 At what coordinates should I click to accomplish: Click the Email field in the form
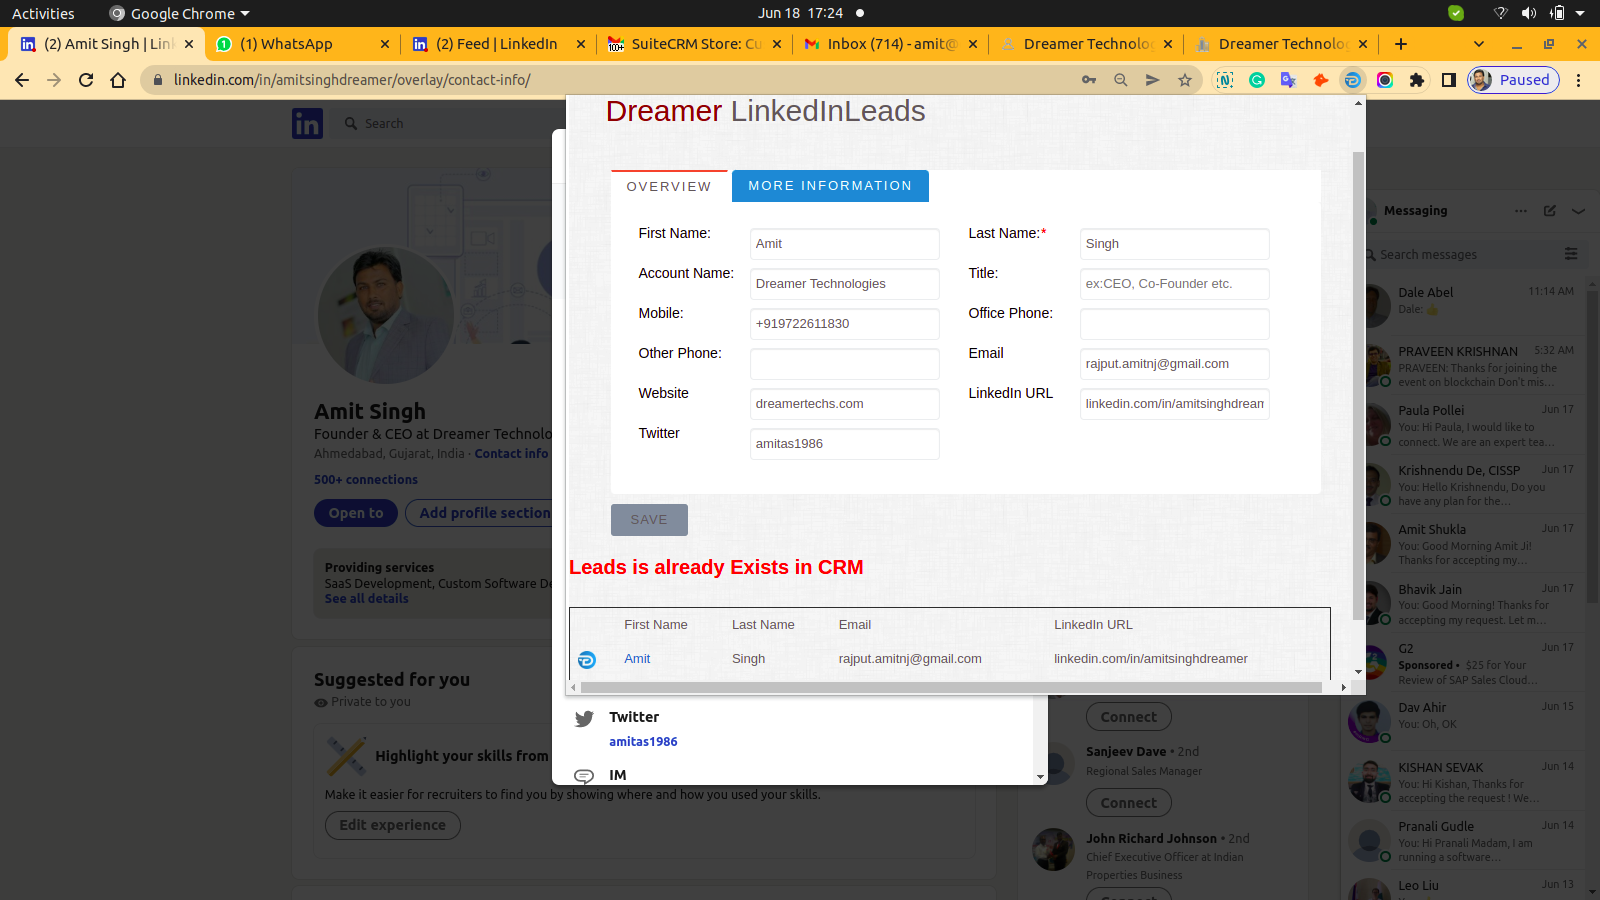tap(1175, 364)
